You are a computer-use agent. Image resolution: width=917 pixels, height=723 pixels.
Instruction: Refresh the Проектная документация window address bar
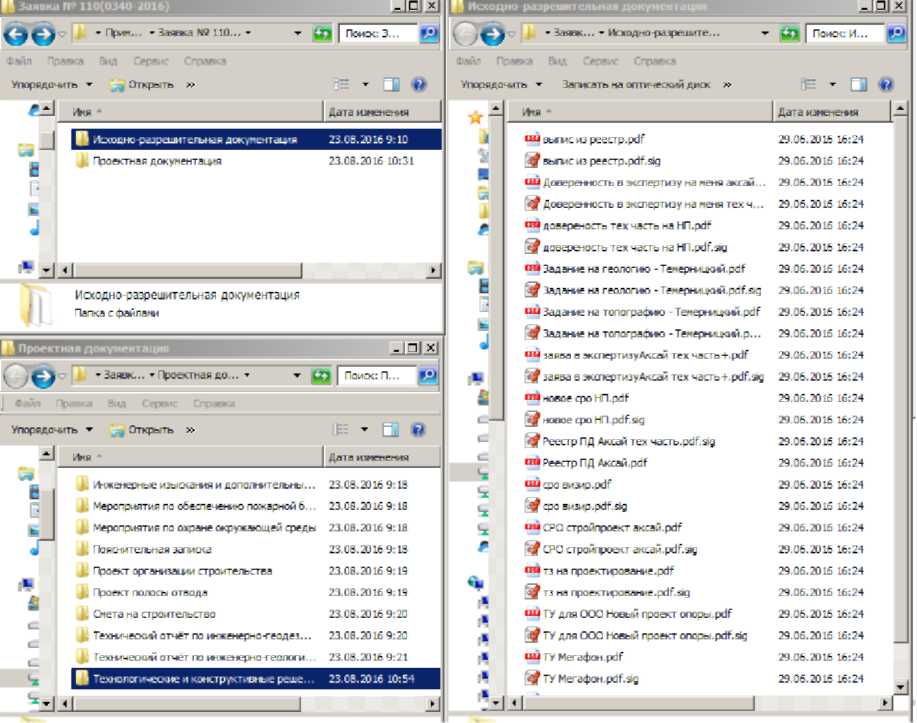[x=323, y=377]
